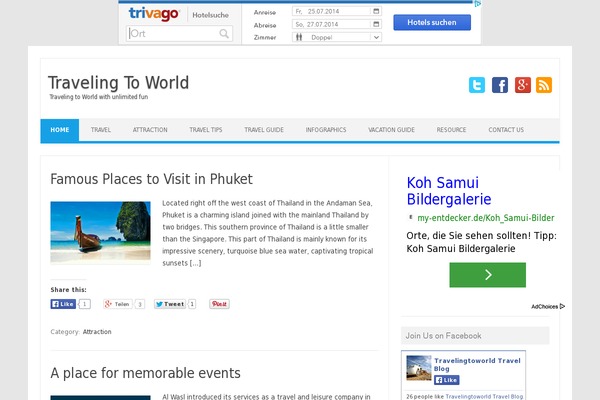Click the Anreise date field

[x=337, y=11]
